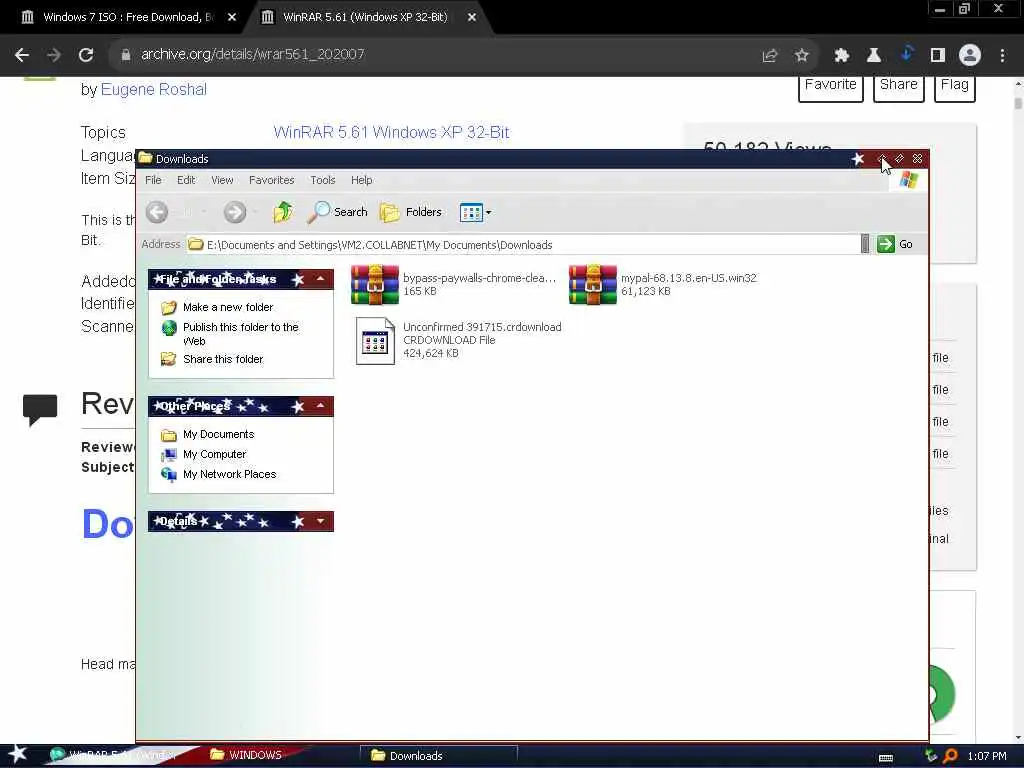1024x768 pixels.
Task: Close the WinRAR 5.61 browser tab
Action: 472,18
